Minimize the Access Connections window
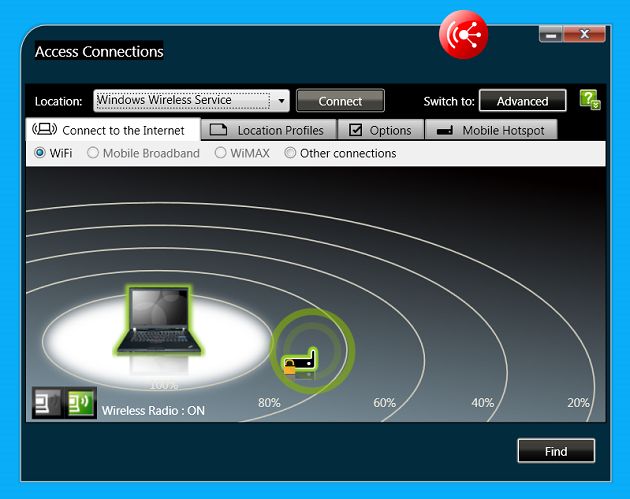Screen dimensions: 630x499 coord(551,35)
